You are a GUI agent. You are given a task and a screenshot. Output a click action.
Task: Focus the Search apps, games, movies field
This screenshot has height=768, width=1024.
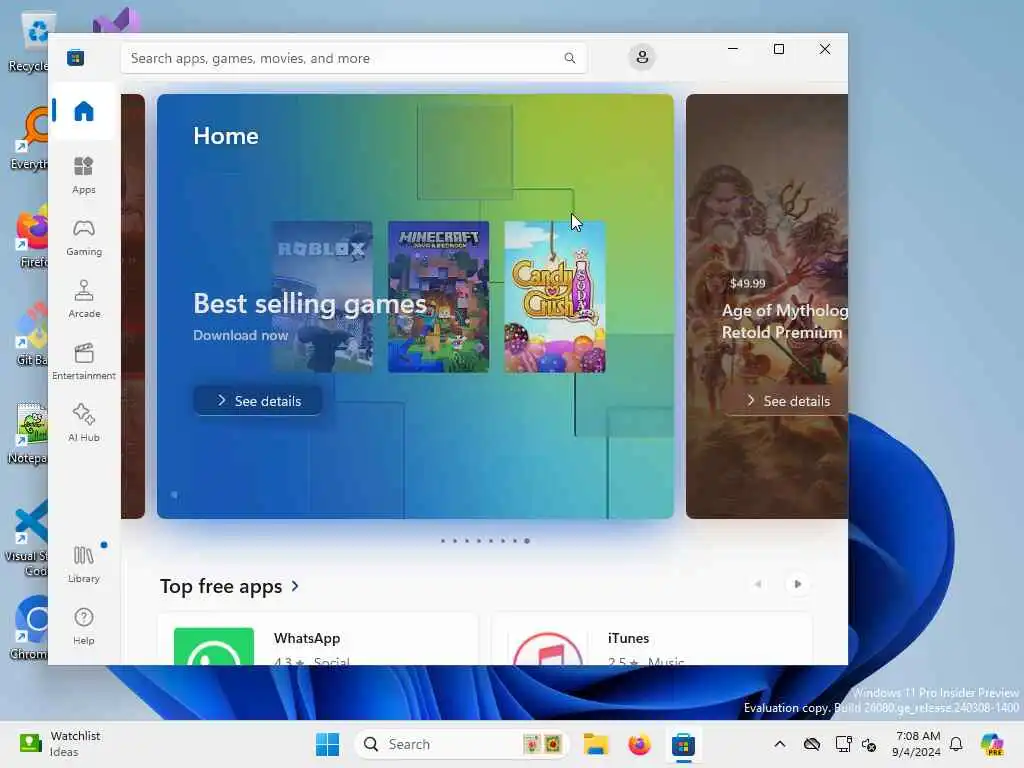pyautogui.click(x=353, y=58)
